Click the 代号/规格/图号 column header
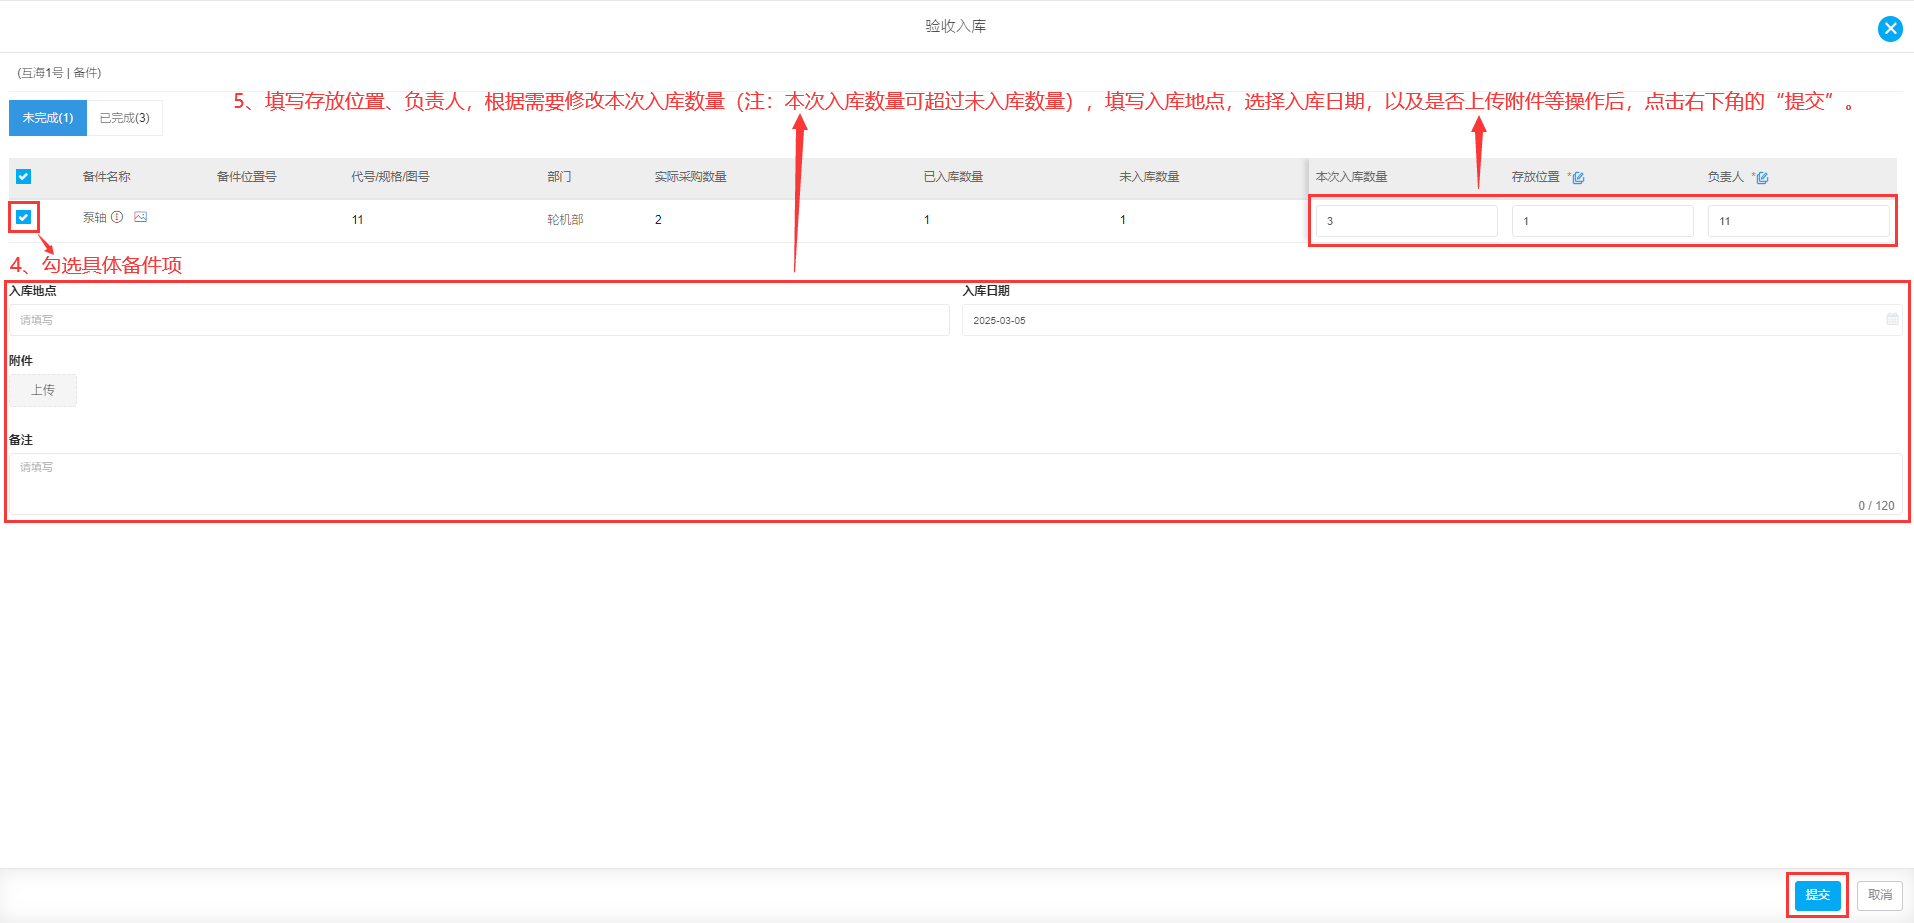This screenshot has width=1914, height=923. pos(390,177)
